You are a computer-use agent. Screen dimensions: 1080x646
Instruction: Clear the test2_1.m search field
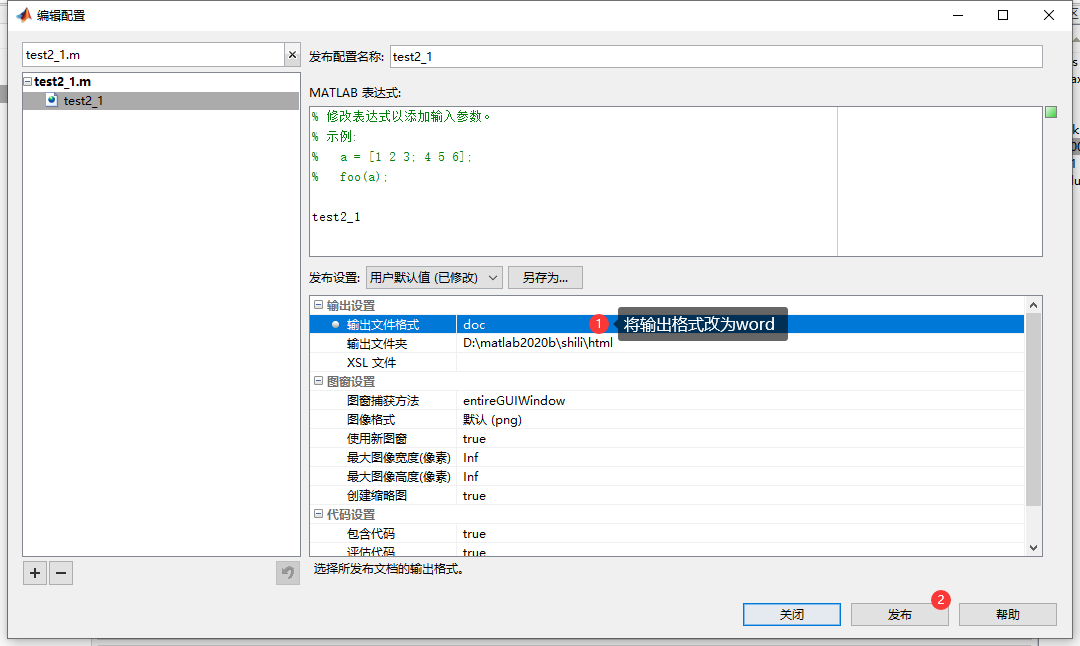pos(292,54)
